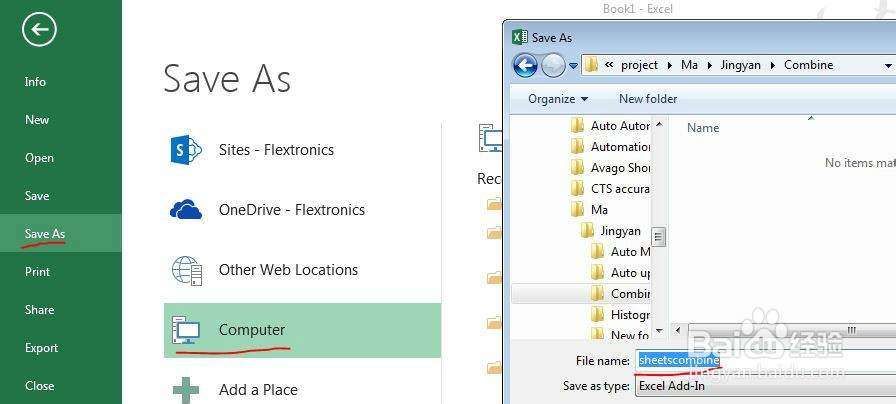Open the Info page
Viewport: 896px width, 404px height.
[35, 82]
